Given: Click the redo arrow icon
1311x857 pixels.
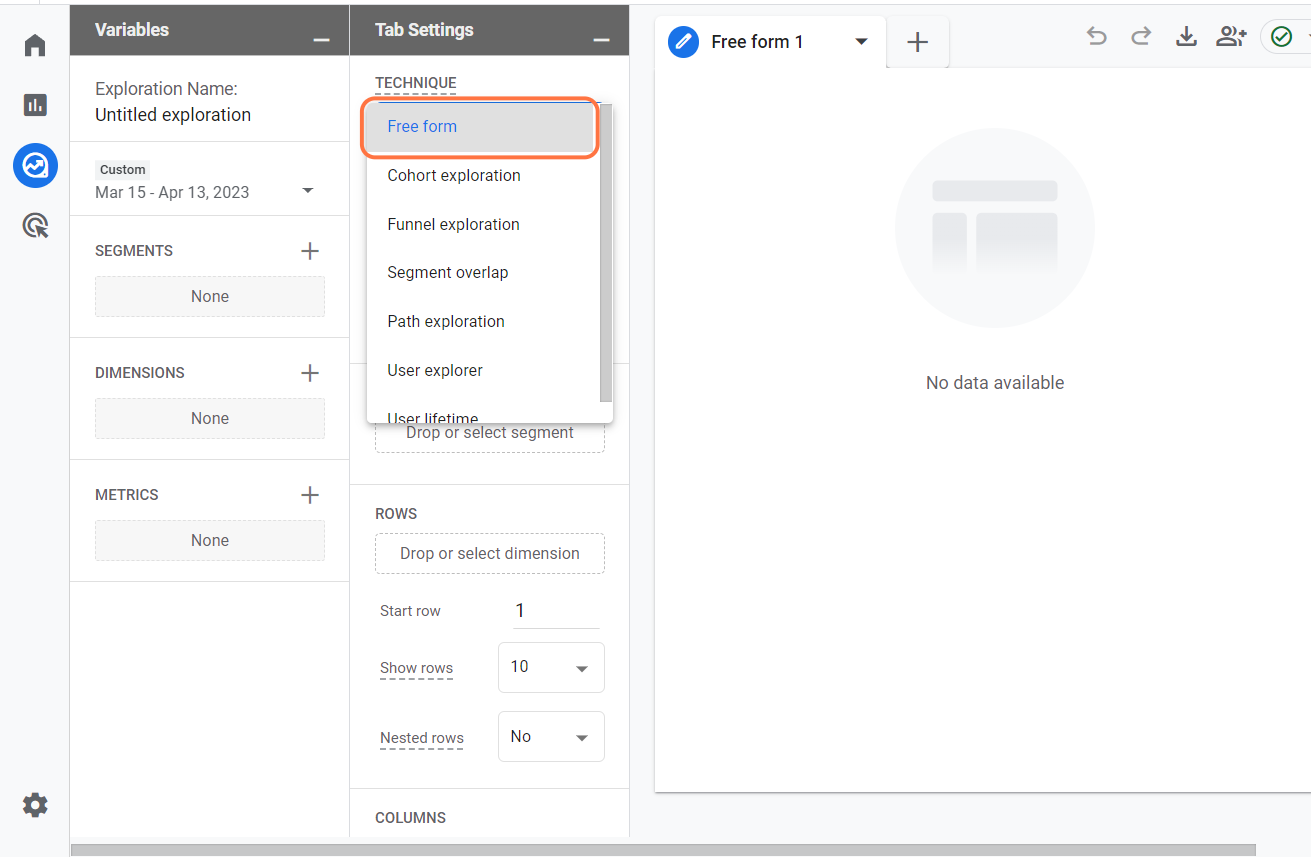Looking at the screenshot, I should pyautogui.click(x=1141, y=37).
